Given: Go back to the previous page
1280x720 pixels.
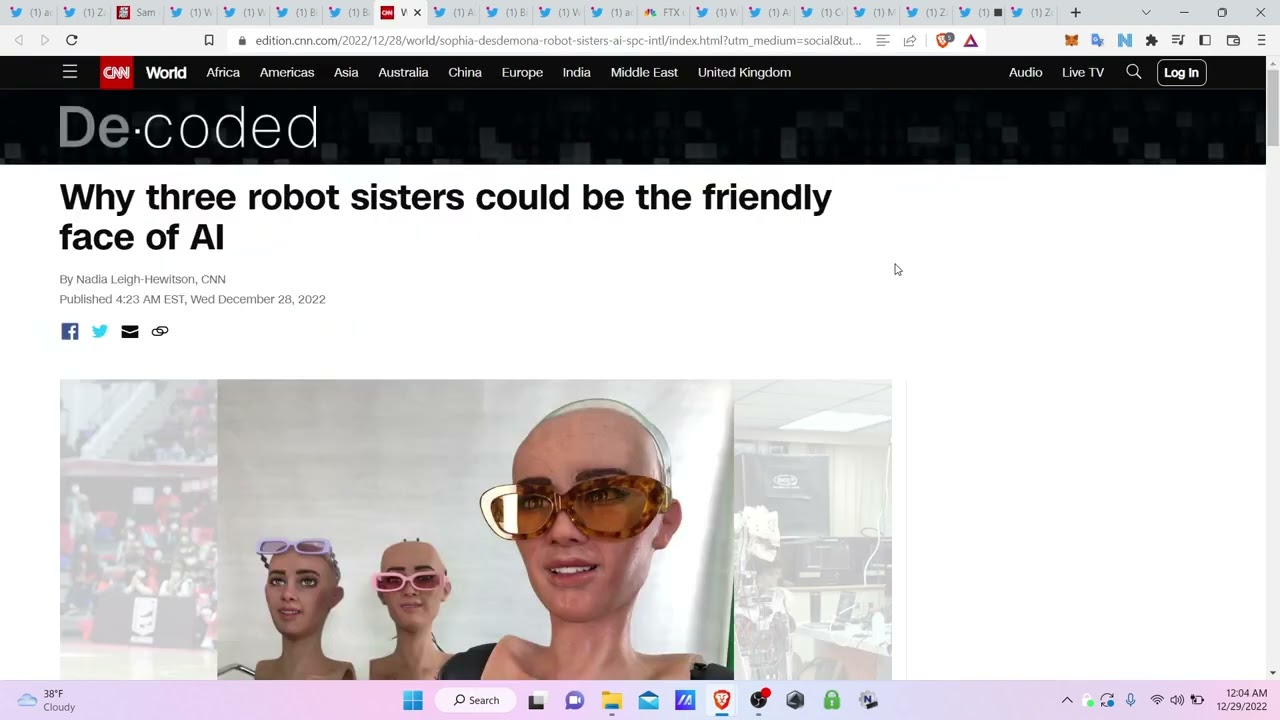Looking at the screenshot, I should [x=19, y=40].
